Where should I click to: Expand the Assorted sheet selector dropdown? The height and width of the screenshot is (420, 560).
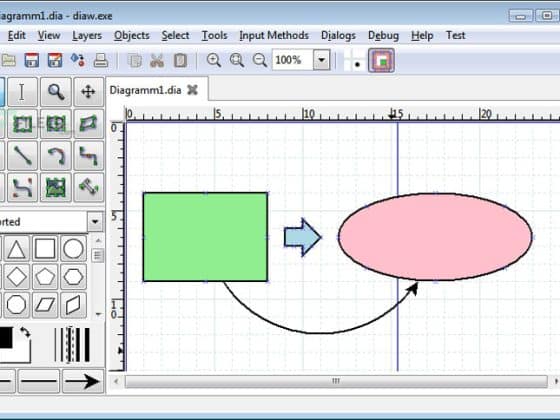pyautogui.click(x=95, y=221)
